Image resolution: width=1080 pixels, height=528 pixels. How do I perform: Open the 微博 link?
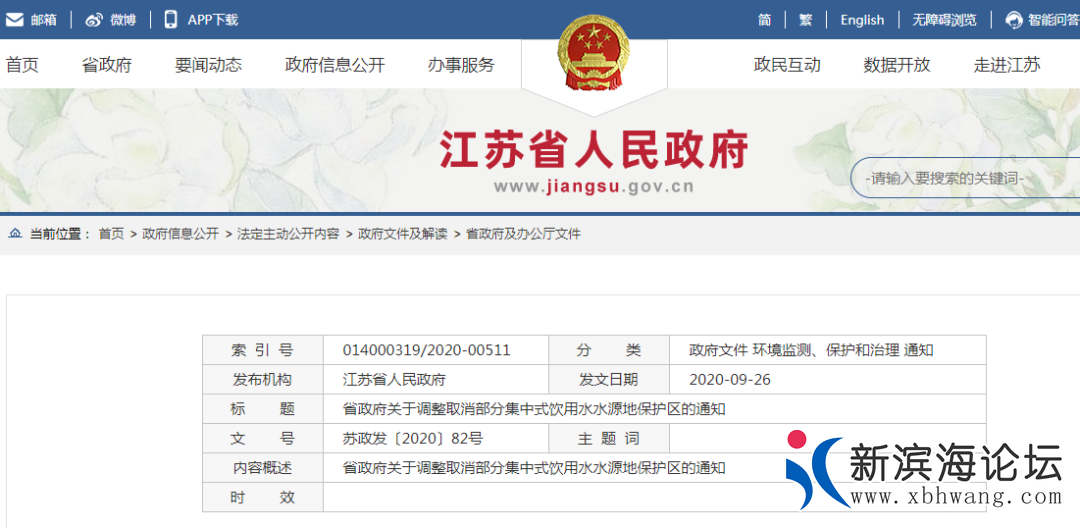(123, 20)
